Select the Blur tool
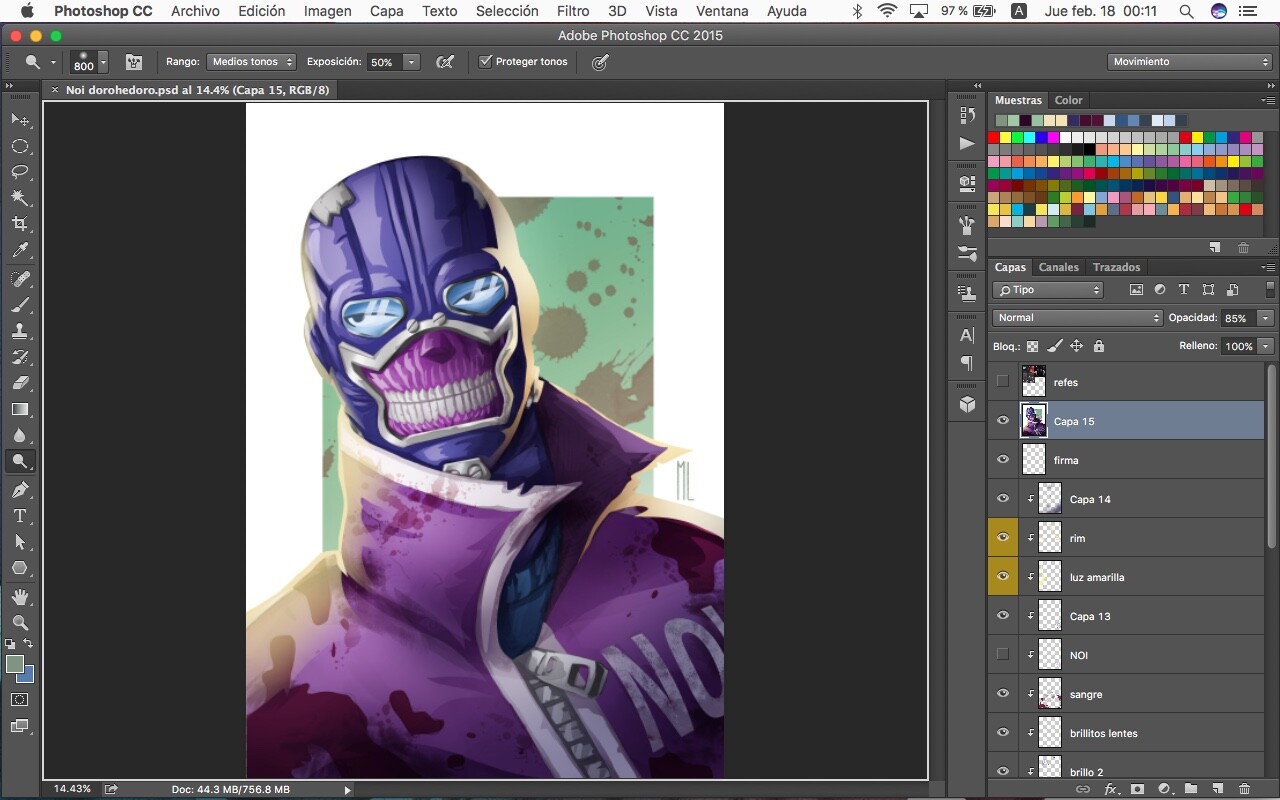The image size is (1280, 800). click(20, 435)
